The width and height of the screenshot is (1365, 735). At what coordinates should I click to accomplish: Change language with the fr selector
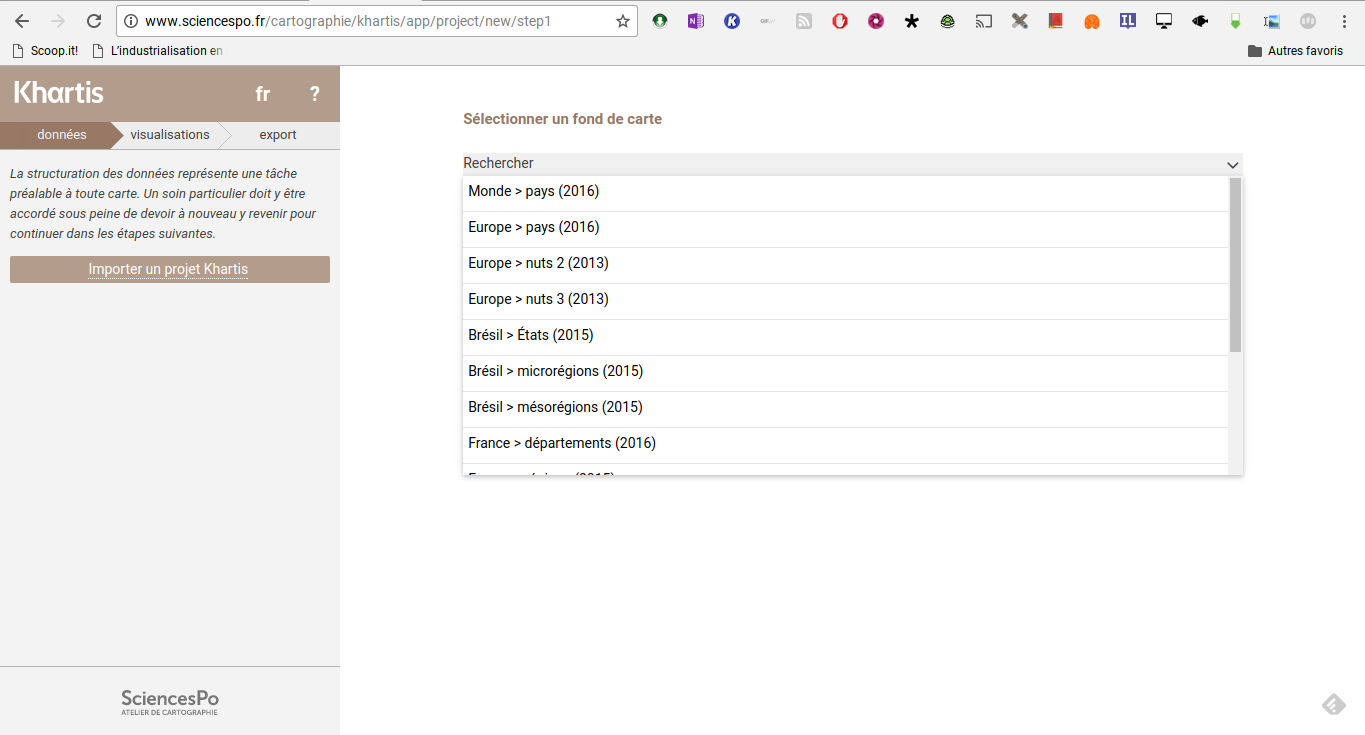click(x=263, y=94)
